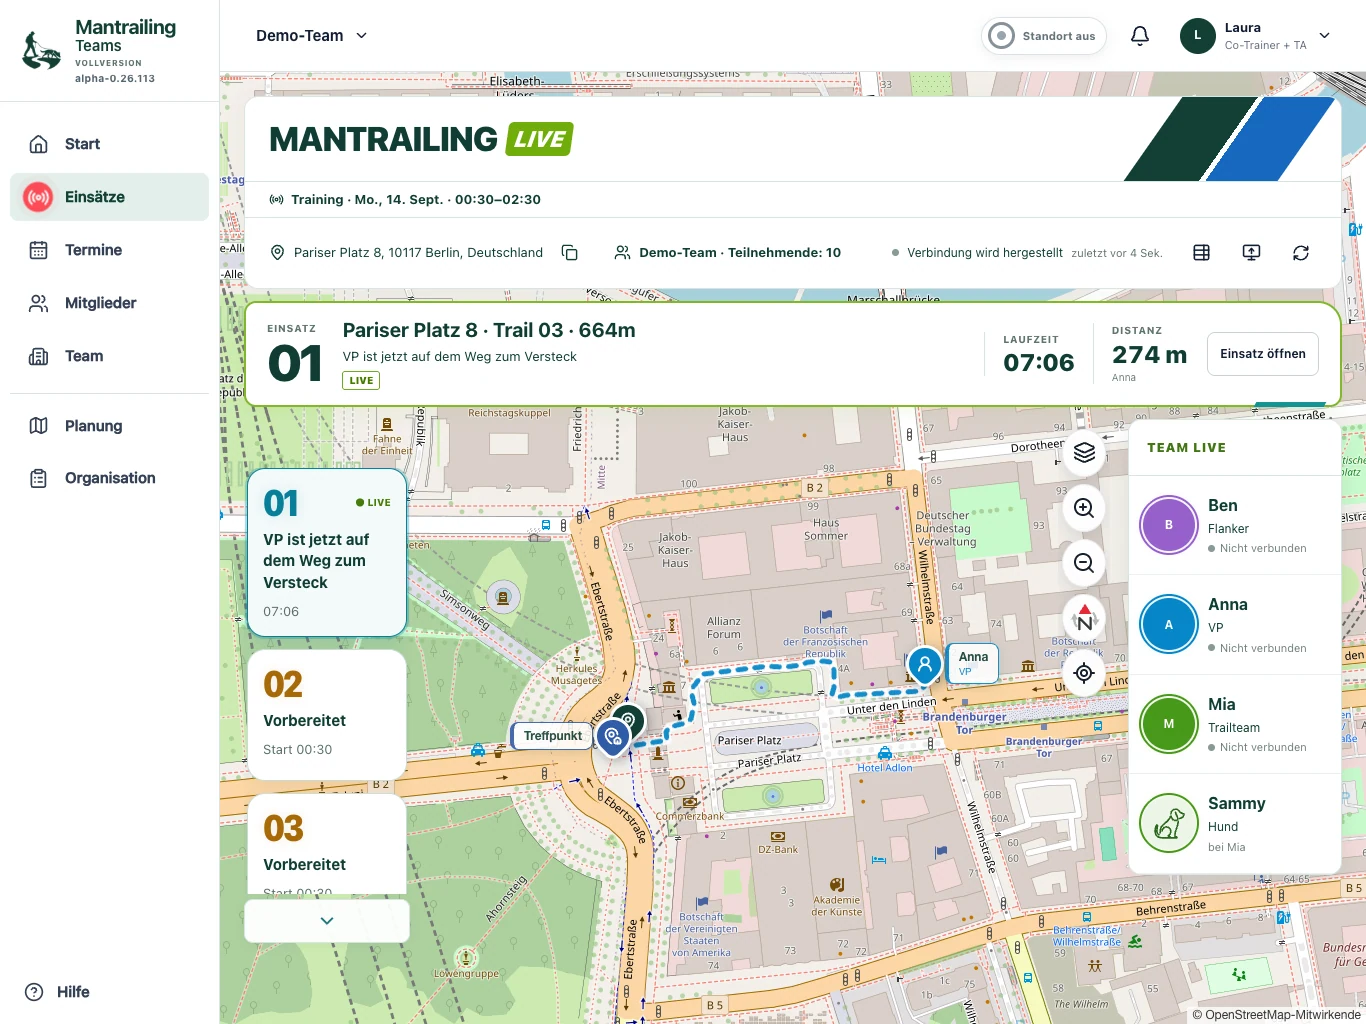Click Verbindung wird hergestellt status

[984, 253]
